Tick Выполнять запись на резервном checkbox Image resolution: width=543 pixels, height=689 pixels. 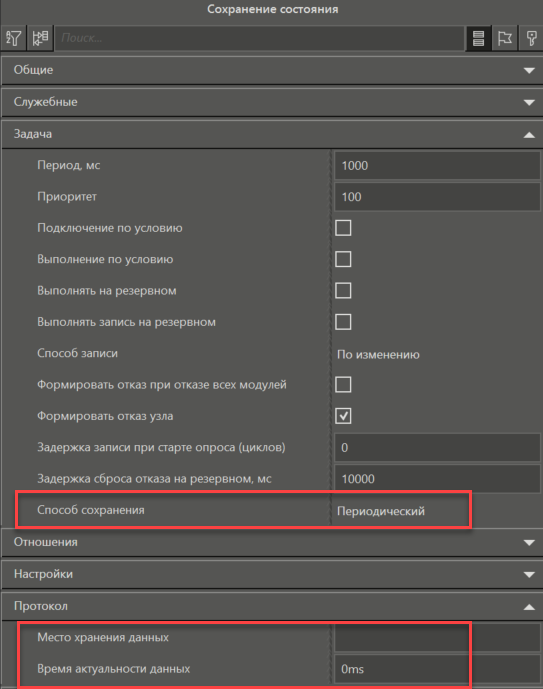click(343, 322)
